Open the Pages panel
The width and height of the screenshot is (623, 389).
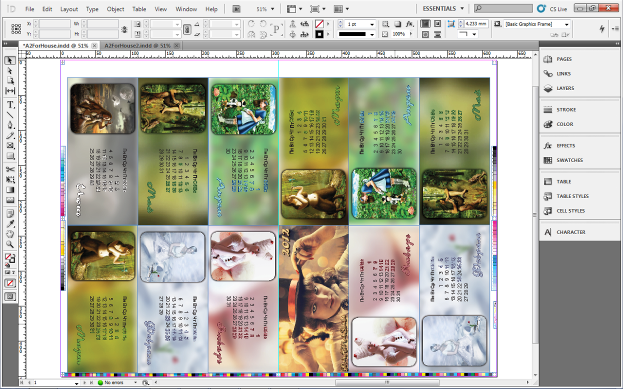click(x=564, y=59)
